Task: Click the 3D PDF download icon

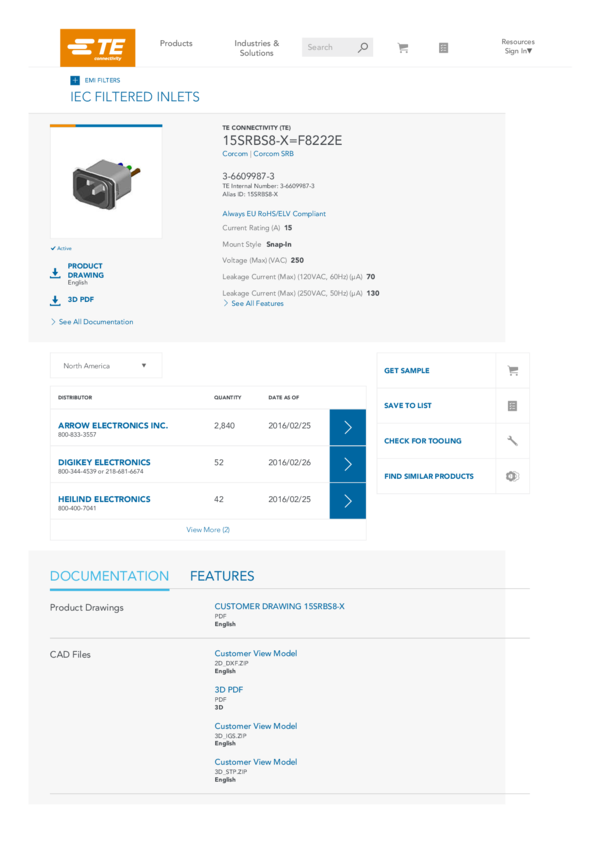Action: [x=55, y=300]
